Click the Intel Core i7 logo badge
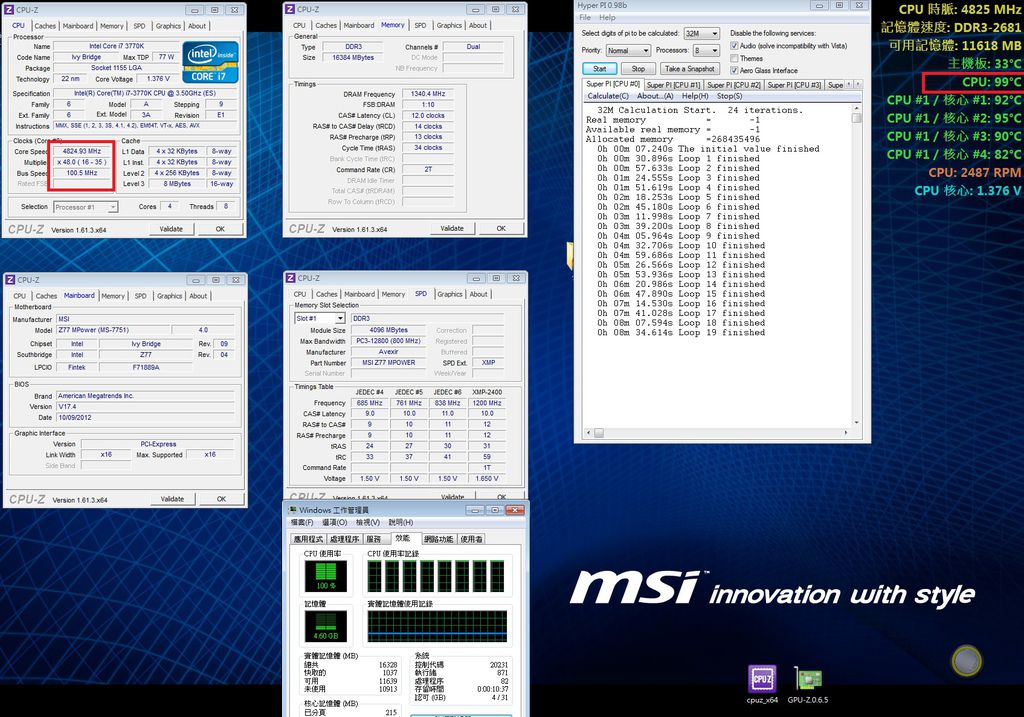Viewport: 1024px width, 717px height. point(210,63)
